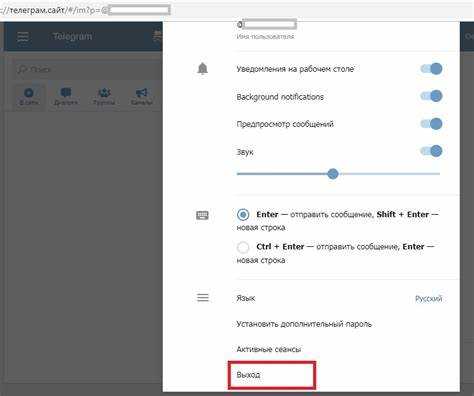Toggle Уведомления на рабочем столе switch

click(431, 69)
